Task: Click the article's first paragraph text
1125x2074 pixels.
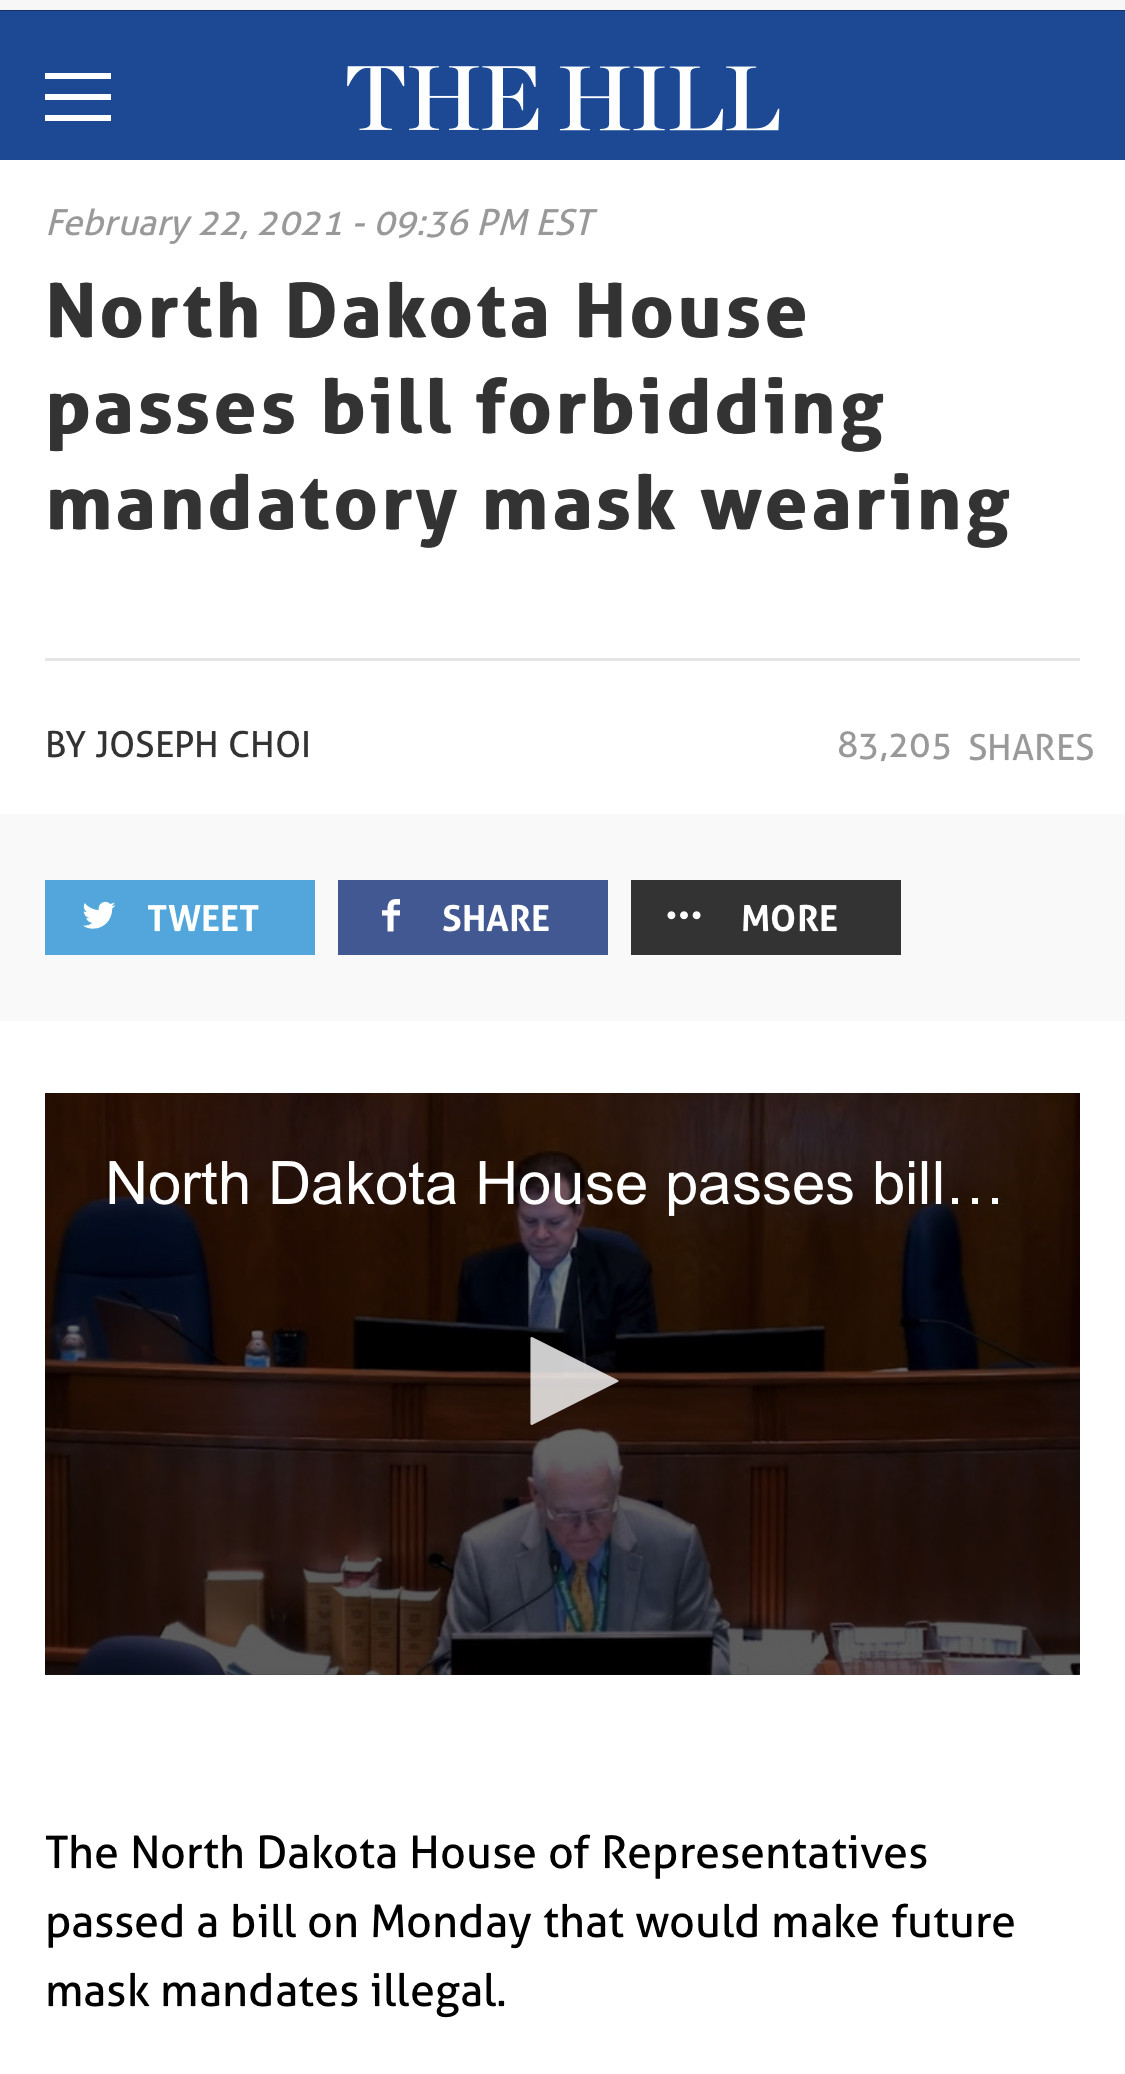Action: point(530,1922)
